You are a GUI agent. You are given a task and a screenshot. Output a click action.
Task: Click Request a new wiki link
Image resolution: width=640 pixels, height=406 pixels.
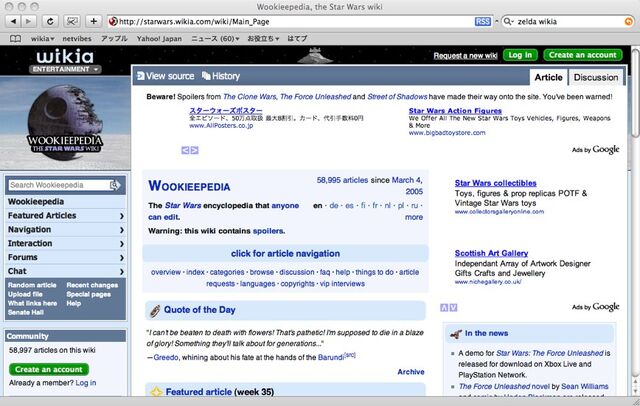tap(465, 55)
